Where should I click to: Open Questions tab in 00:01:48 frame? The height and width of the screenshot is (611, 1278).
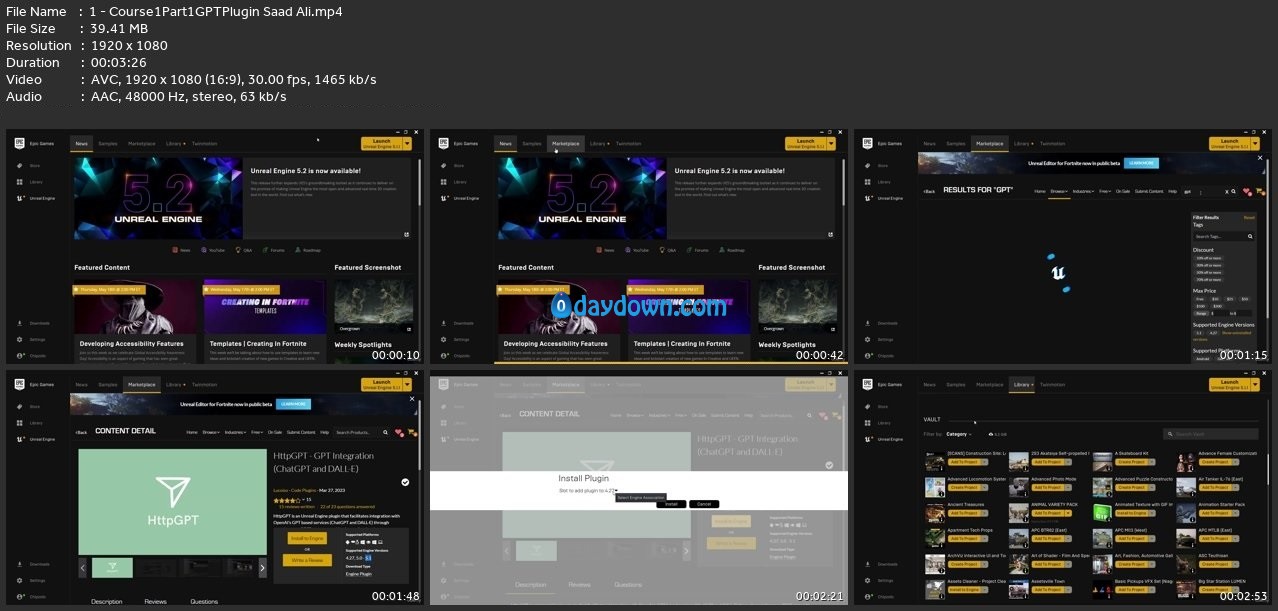[204, 601]
